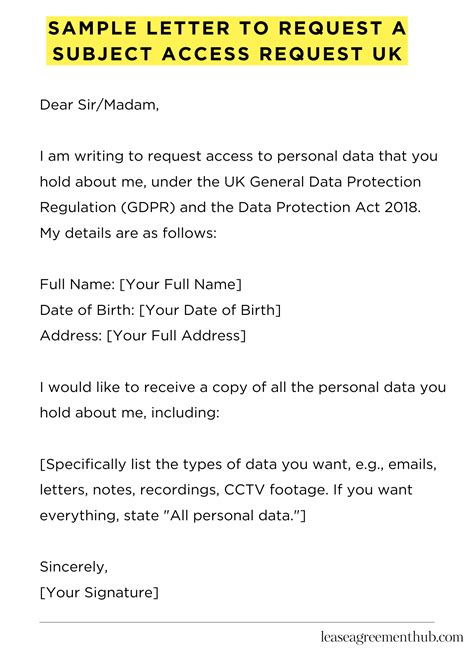
Task: Click the 'Date of Birth:' label
Action: [88, 310]
